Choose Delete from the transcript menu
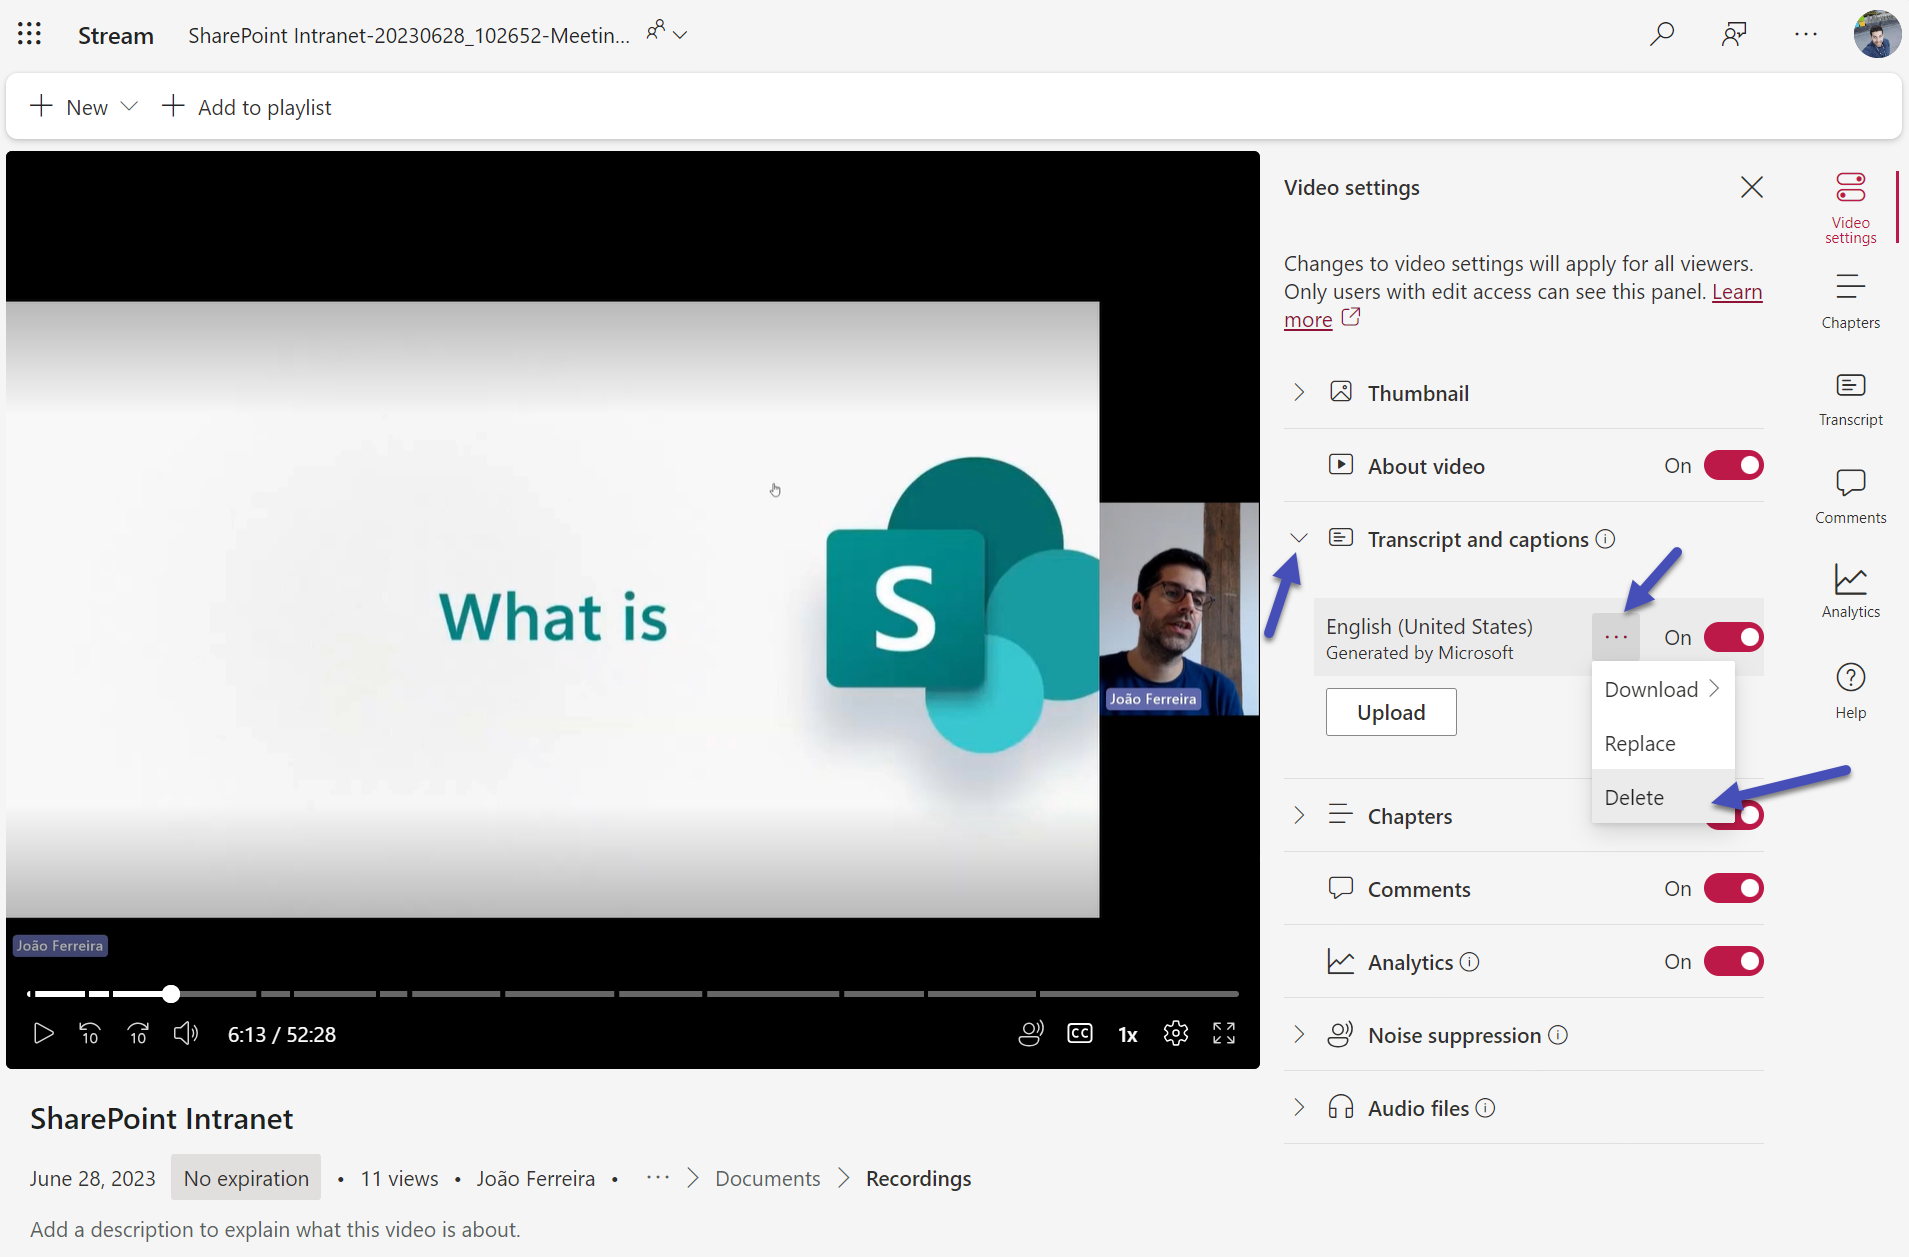This screenshot has width=1909, height=1257. click(x=1634, y=797)
